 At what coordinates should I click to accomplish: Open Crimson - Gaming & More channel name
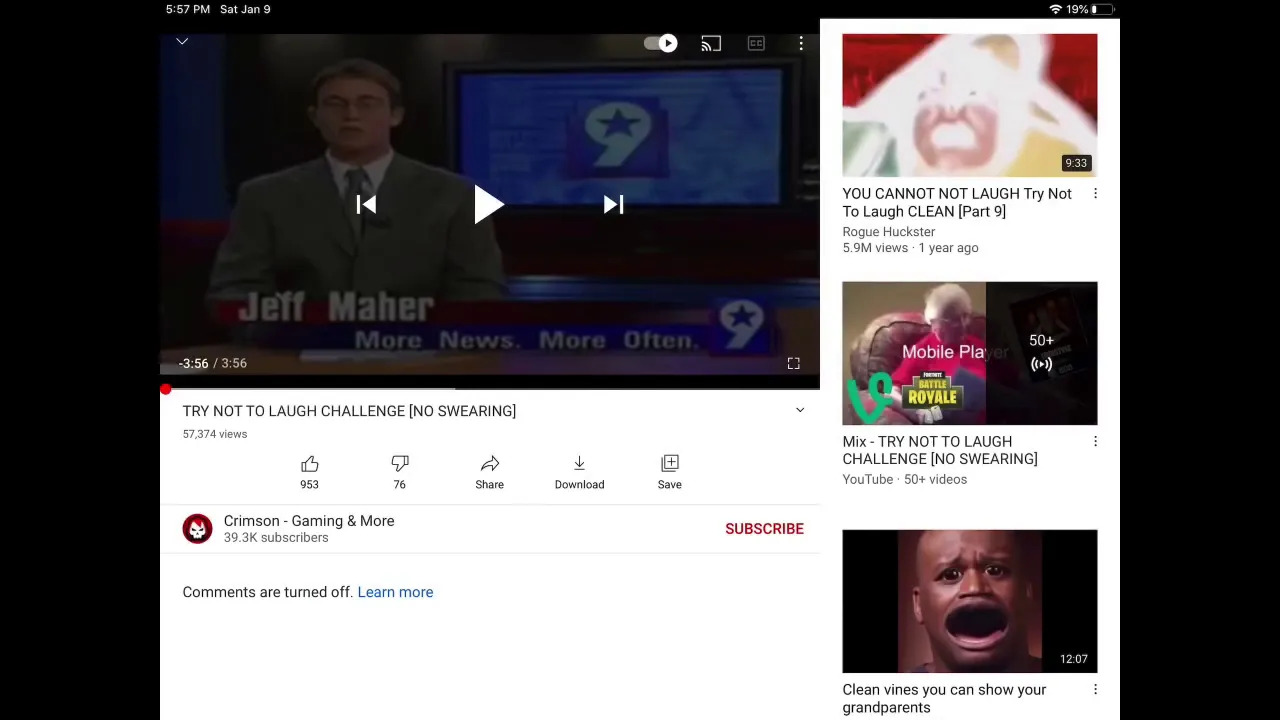pyautogui.click(x=309, y=521)
